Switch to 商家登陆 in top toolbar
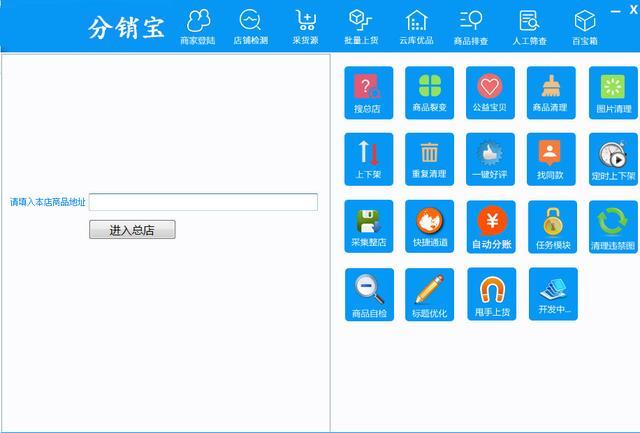This screenshot has height=433, width=640. [200, 27]
